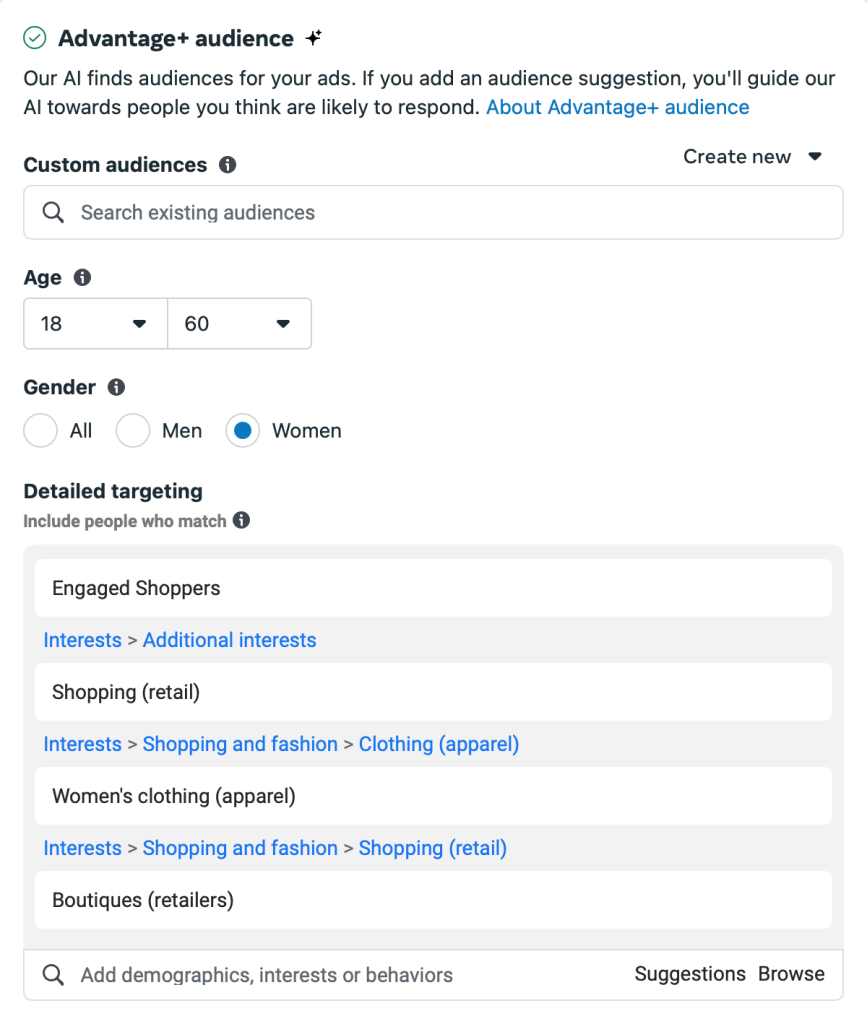867x1024 pixels.
Task: Select the Women gender radio button
Action: pyautogui.click(x=243, y=431)
